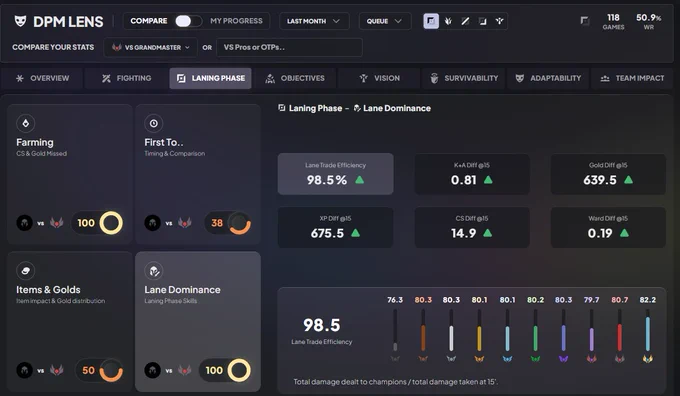Click the Items & Golds score ring showing 50
This screenshot has height=396, width=680.
coord(111,370)
